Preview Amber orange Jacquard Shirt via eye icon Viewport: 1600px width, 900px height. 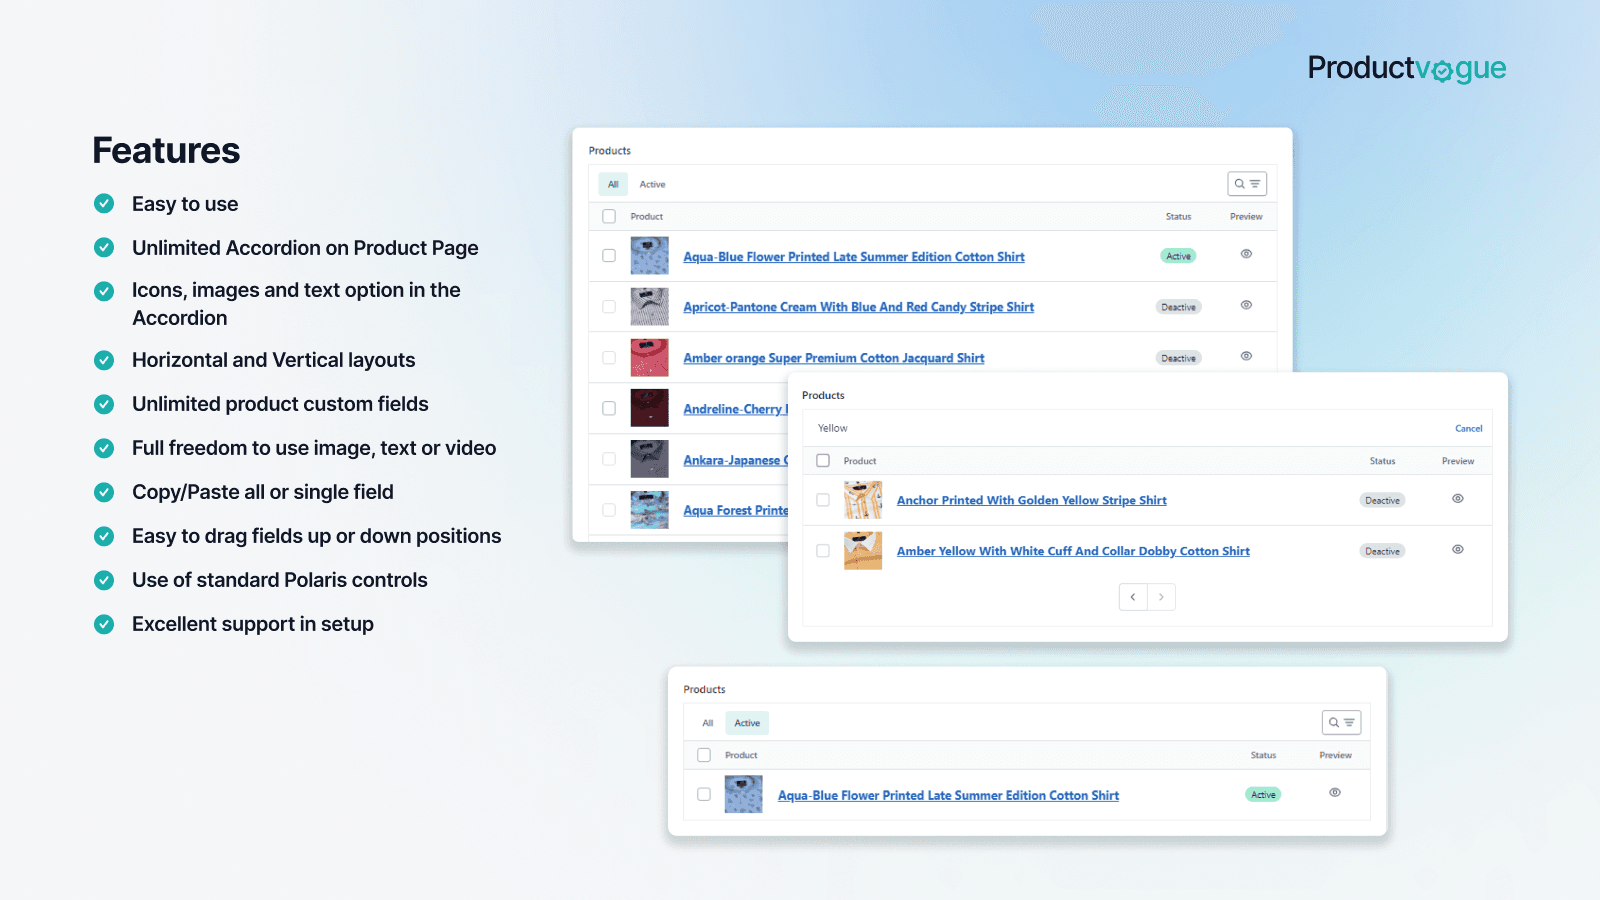point(1246,356)
